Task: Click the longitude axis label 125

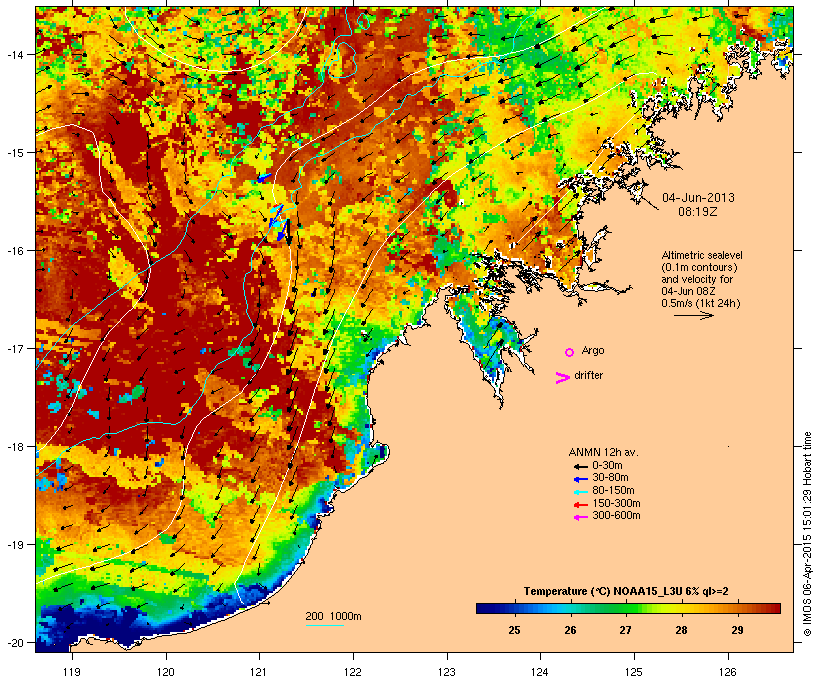Action: point(634,672)
